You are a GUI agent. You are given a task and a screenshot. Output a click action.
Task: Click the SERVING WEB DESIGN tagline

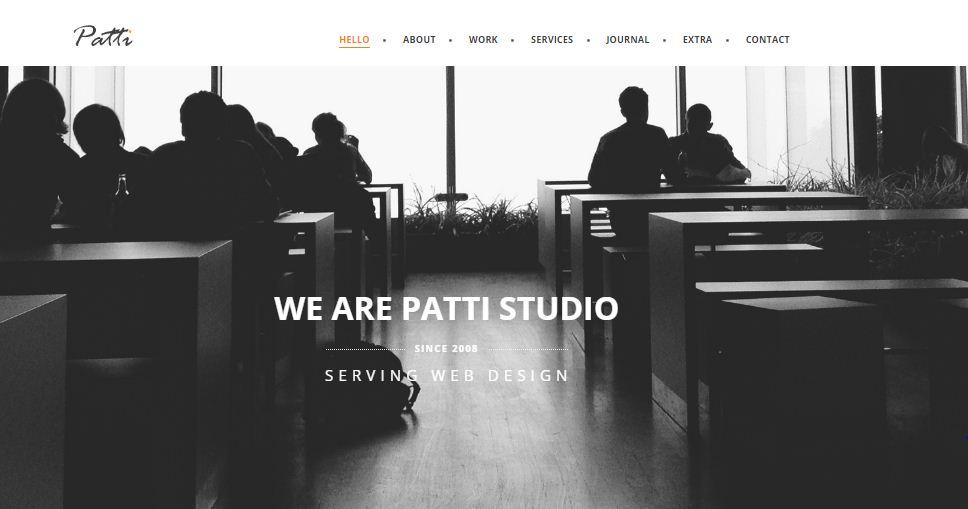[x=446, y=376]
